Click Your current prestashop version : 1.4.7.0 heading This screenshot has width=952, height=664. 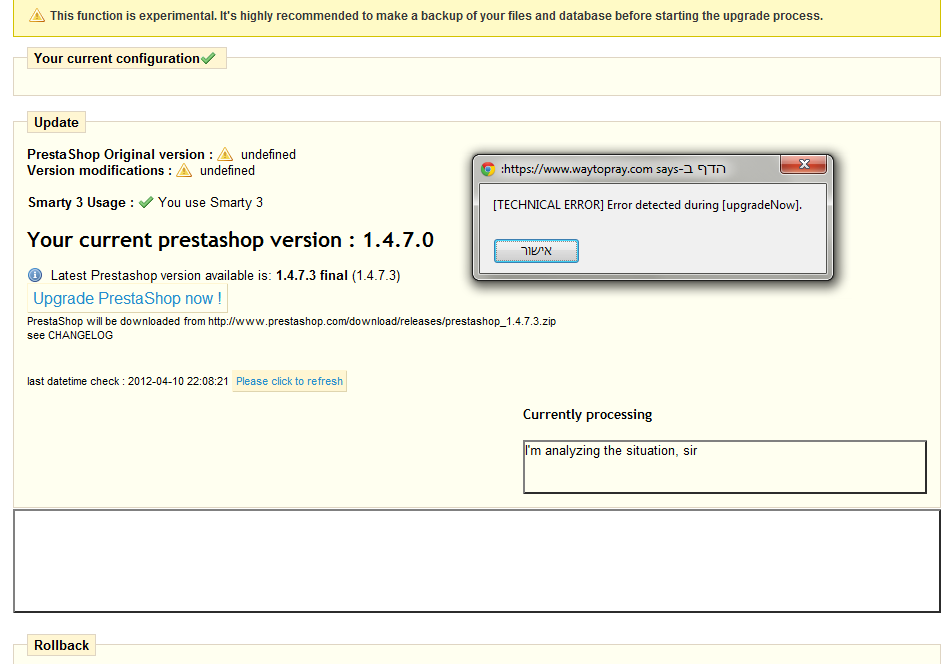click(230, 240)
